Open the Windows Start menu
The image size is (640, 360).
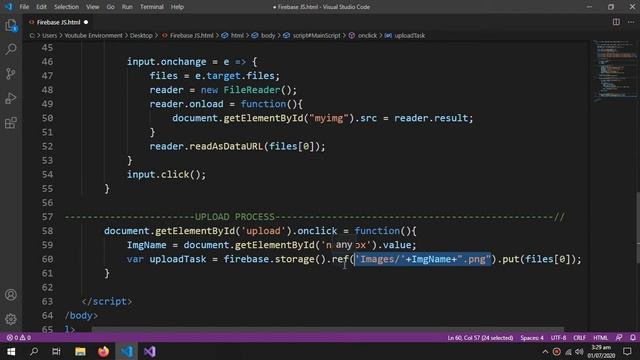(x=11, y=351)
